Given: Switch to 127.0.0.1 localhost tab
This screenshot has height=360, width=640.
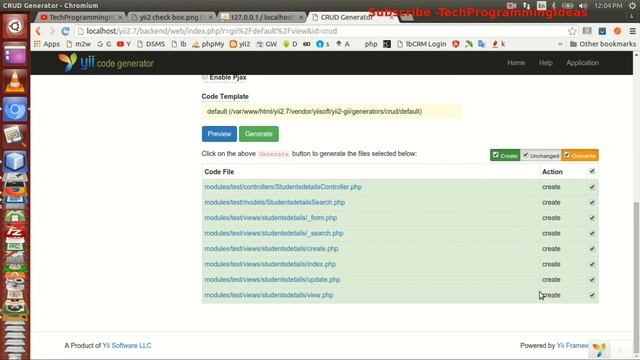Looking at the screenshot, I should 262,17.
